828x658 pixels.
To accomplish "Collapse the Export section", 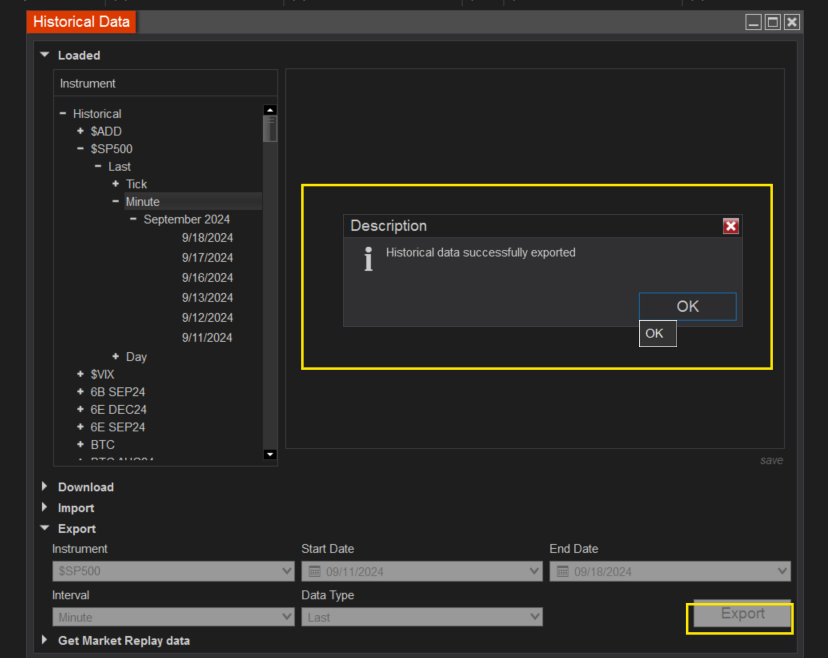I will pos(45,528).
